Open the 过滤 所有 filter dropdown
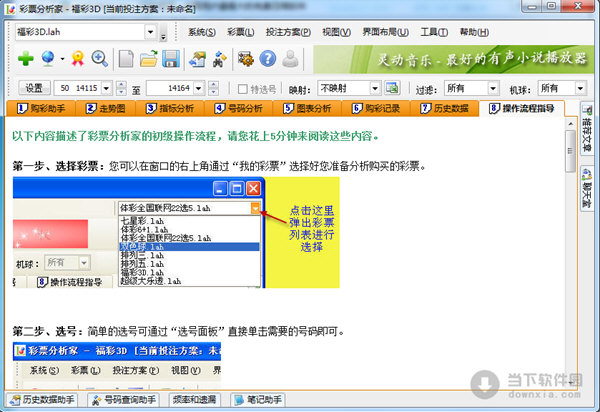The width and height of the screenshot is (600, 412). 493,88
